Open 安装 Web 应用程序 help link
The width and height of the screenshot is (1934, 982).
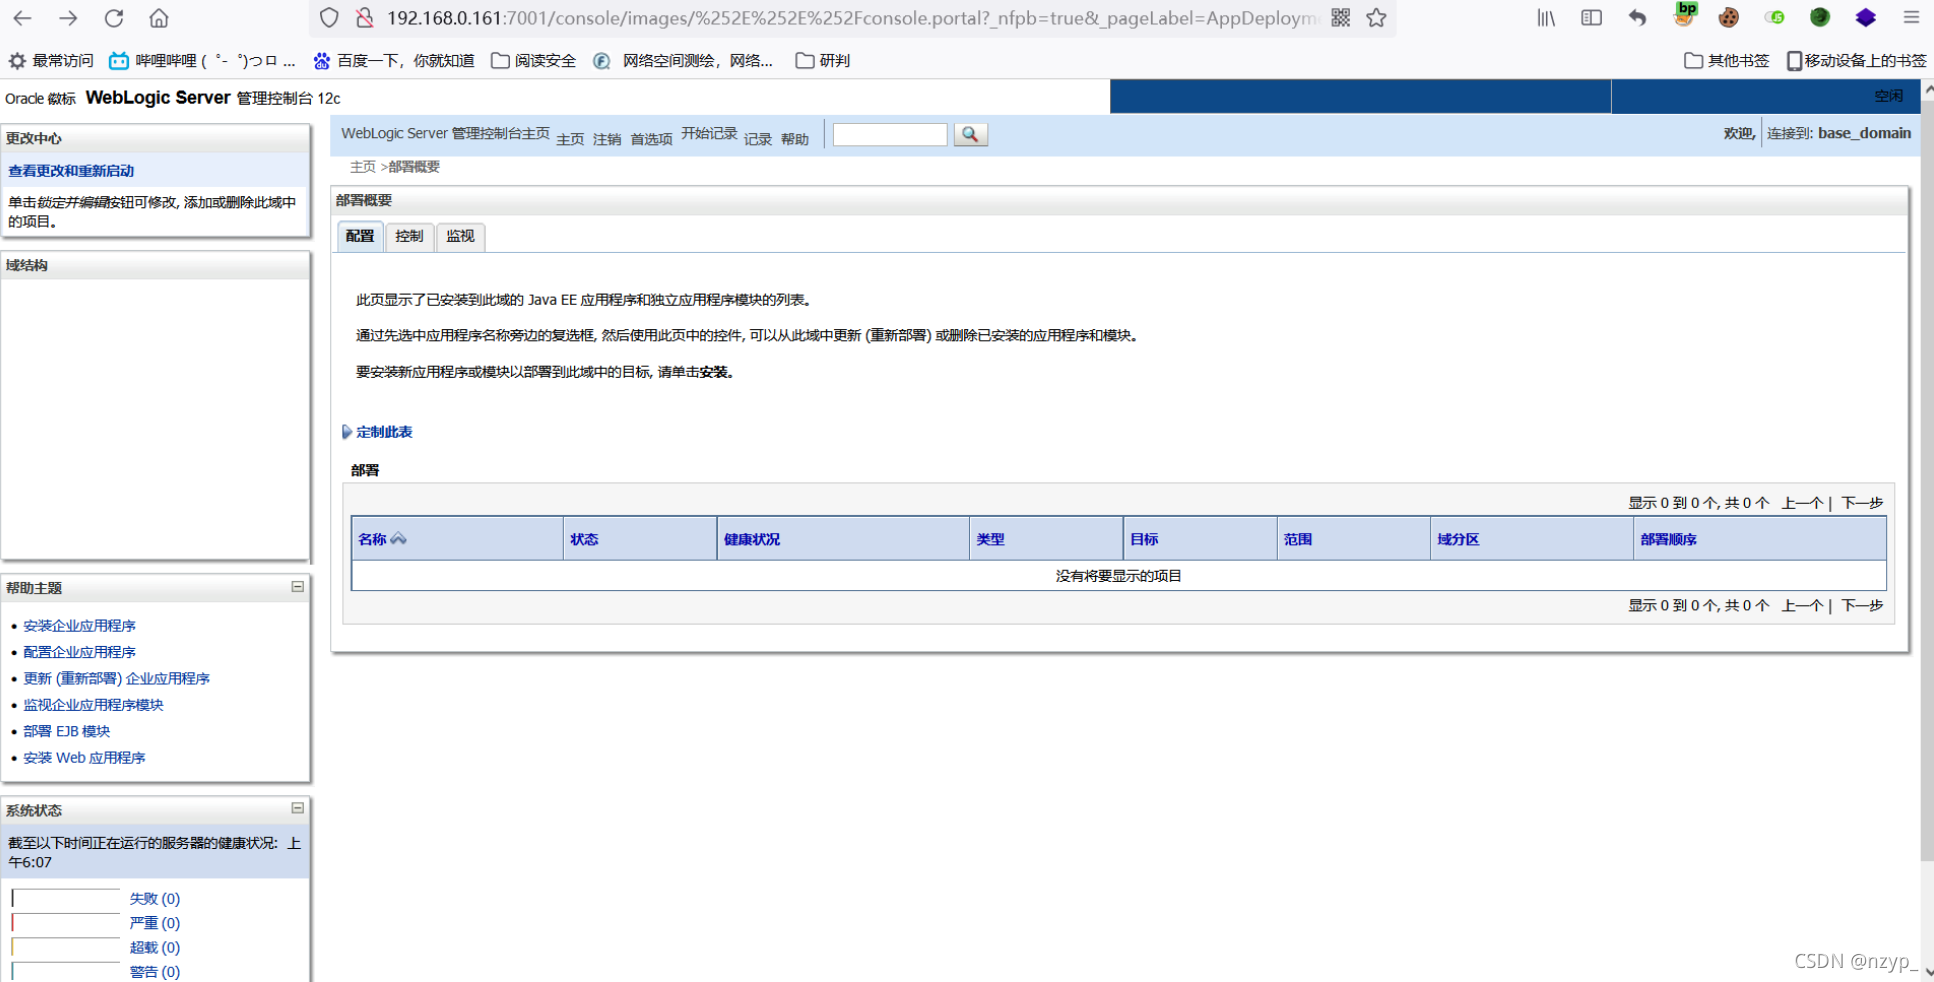point(84,758)
